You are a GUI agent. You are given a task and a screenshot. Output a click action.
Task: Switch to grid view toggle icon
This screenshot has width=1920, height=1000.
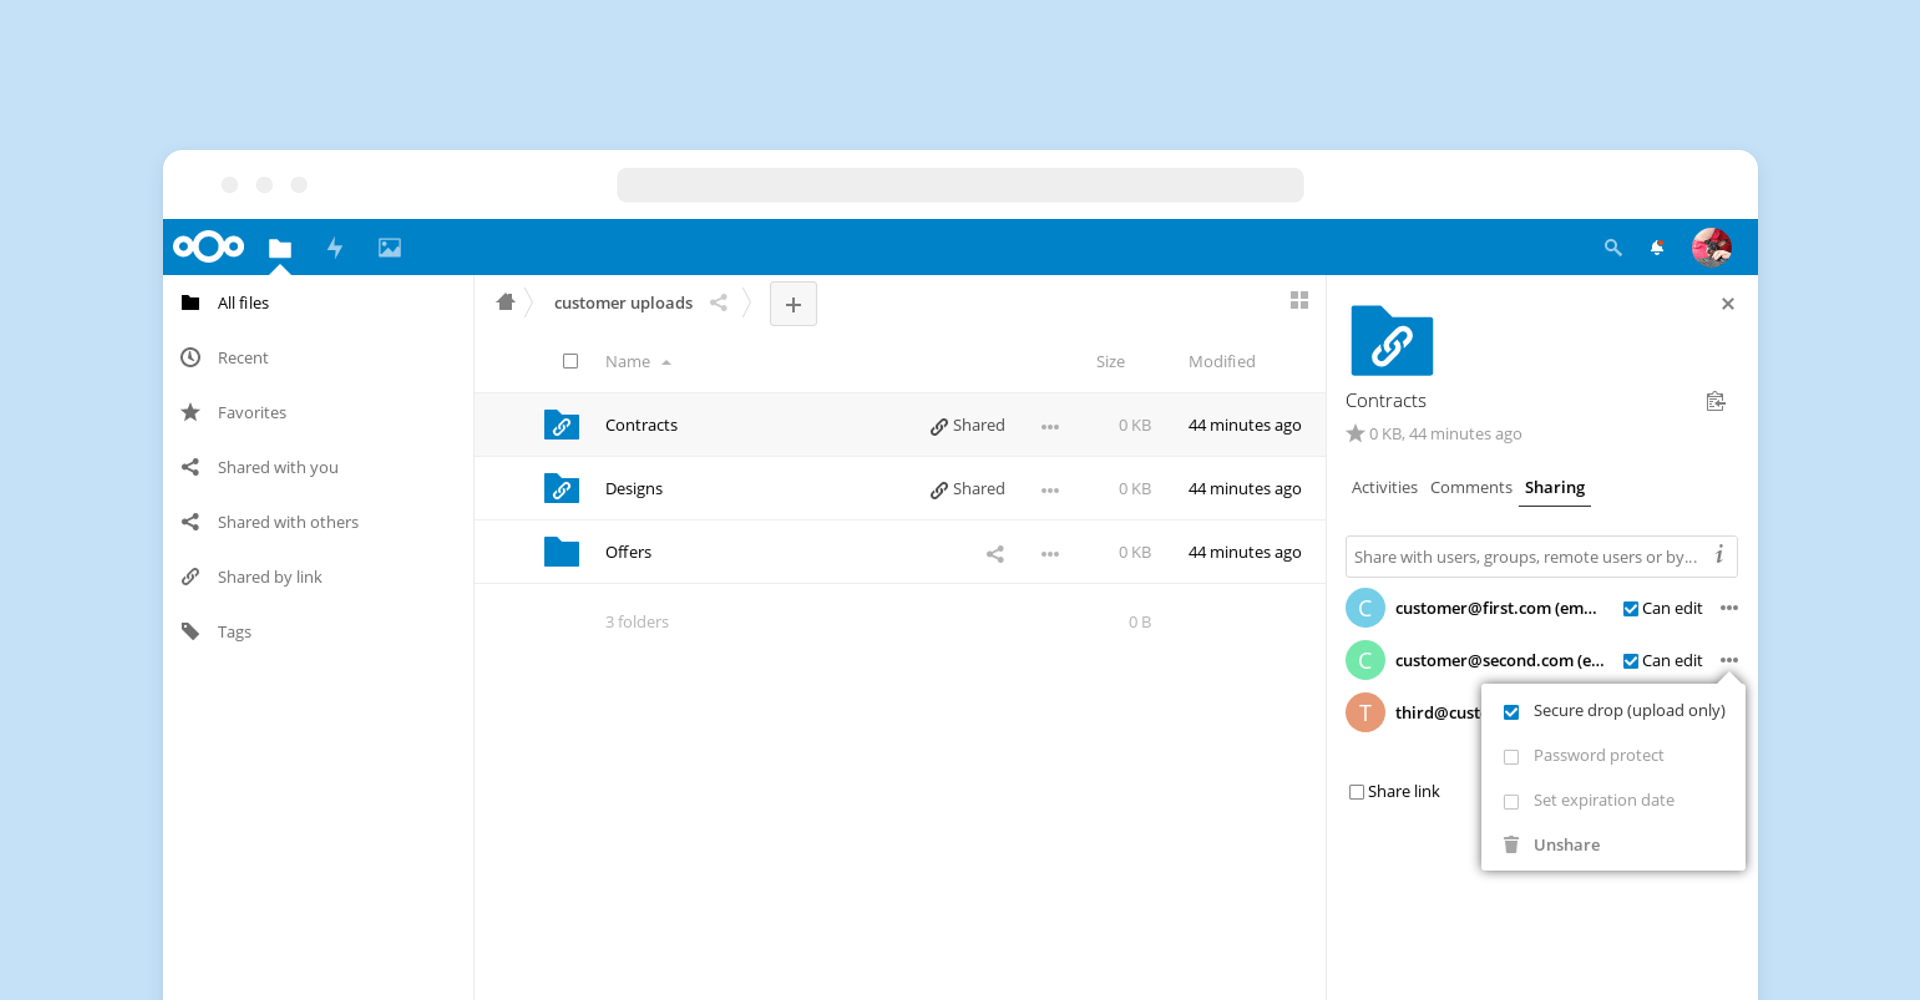1299,300
